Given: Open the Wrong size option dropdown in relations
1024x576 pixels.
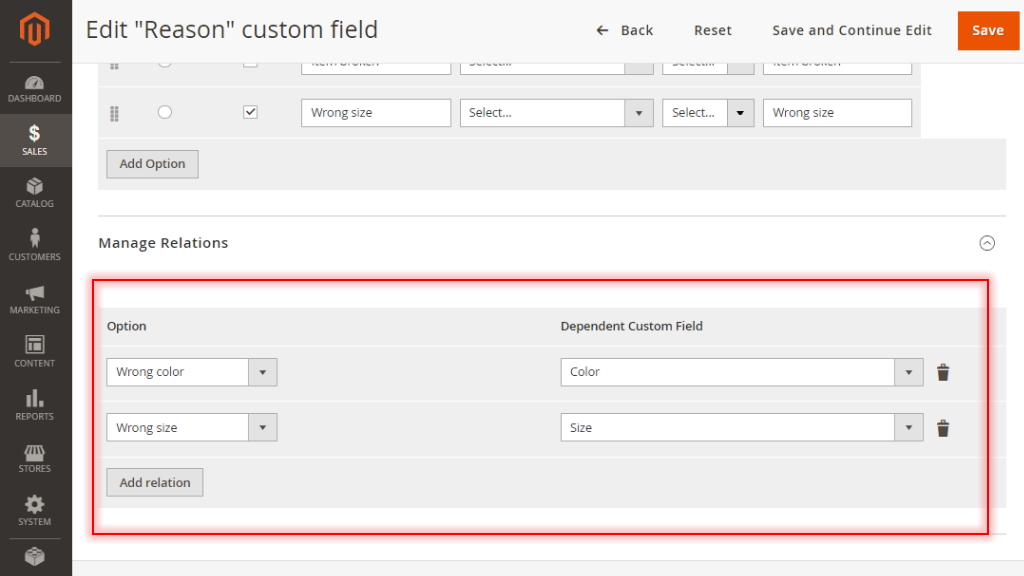Looking at the screenshot, I should click(191, 428).
